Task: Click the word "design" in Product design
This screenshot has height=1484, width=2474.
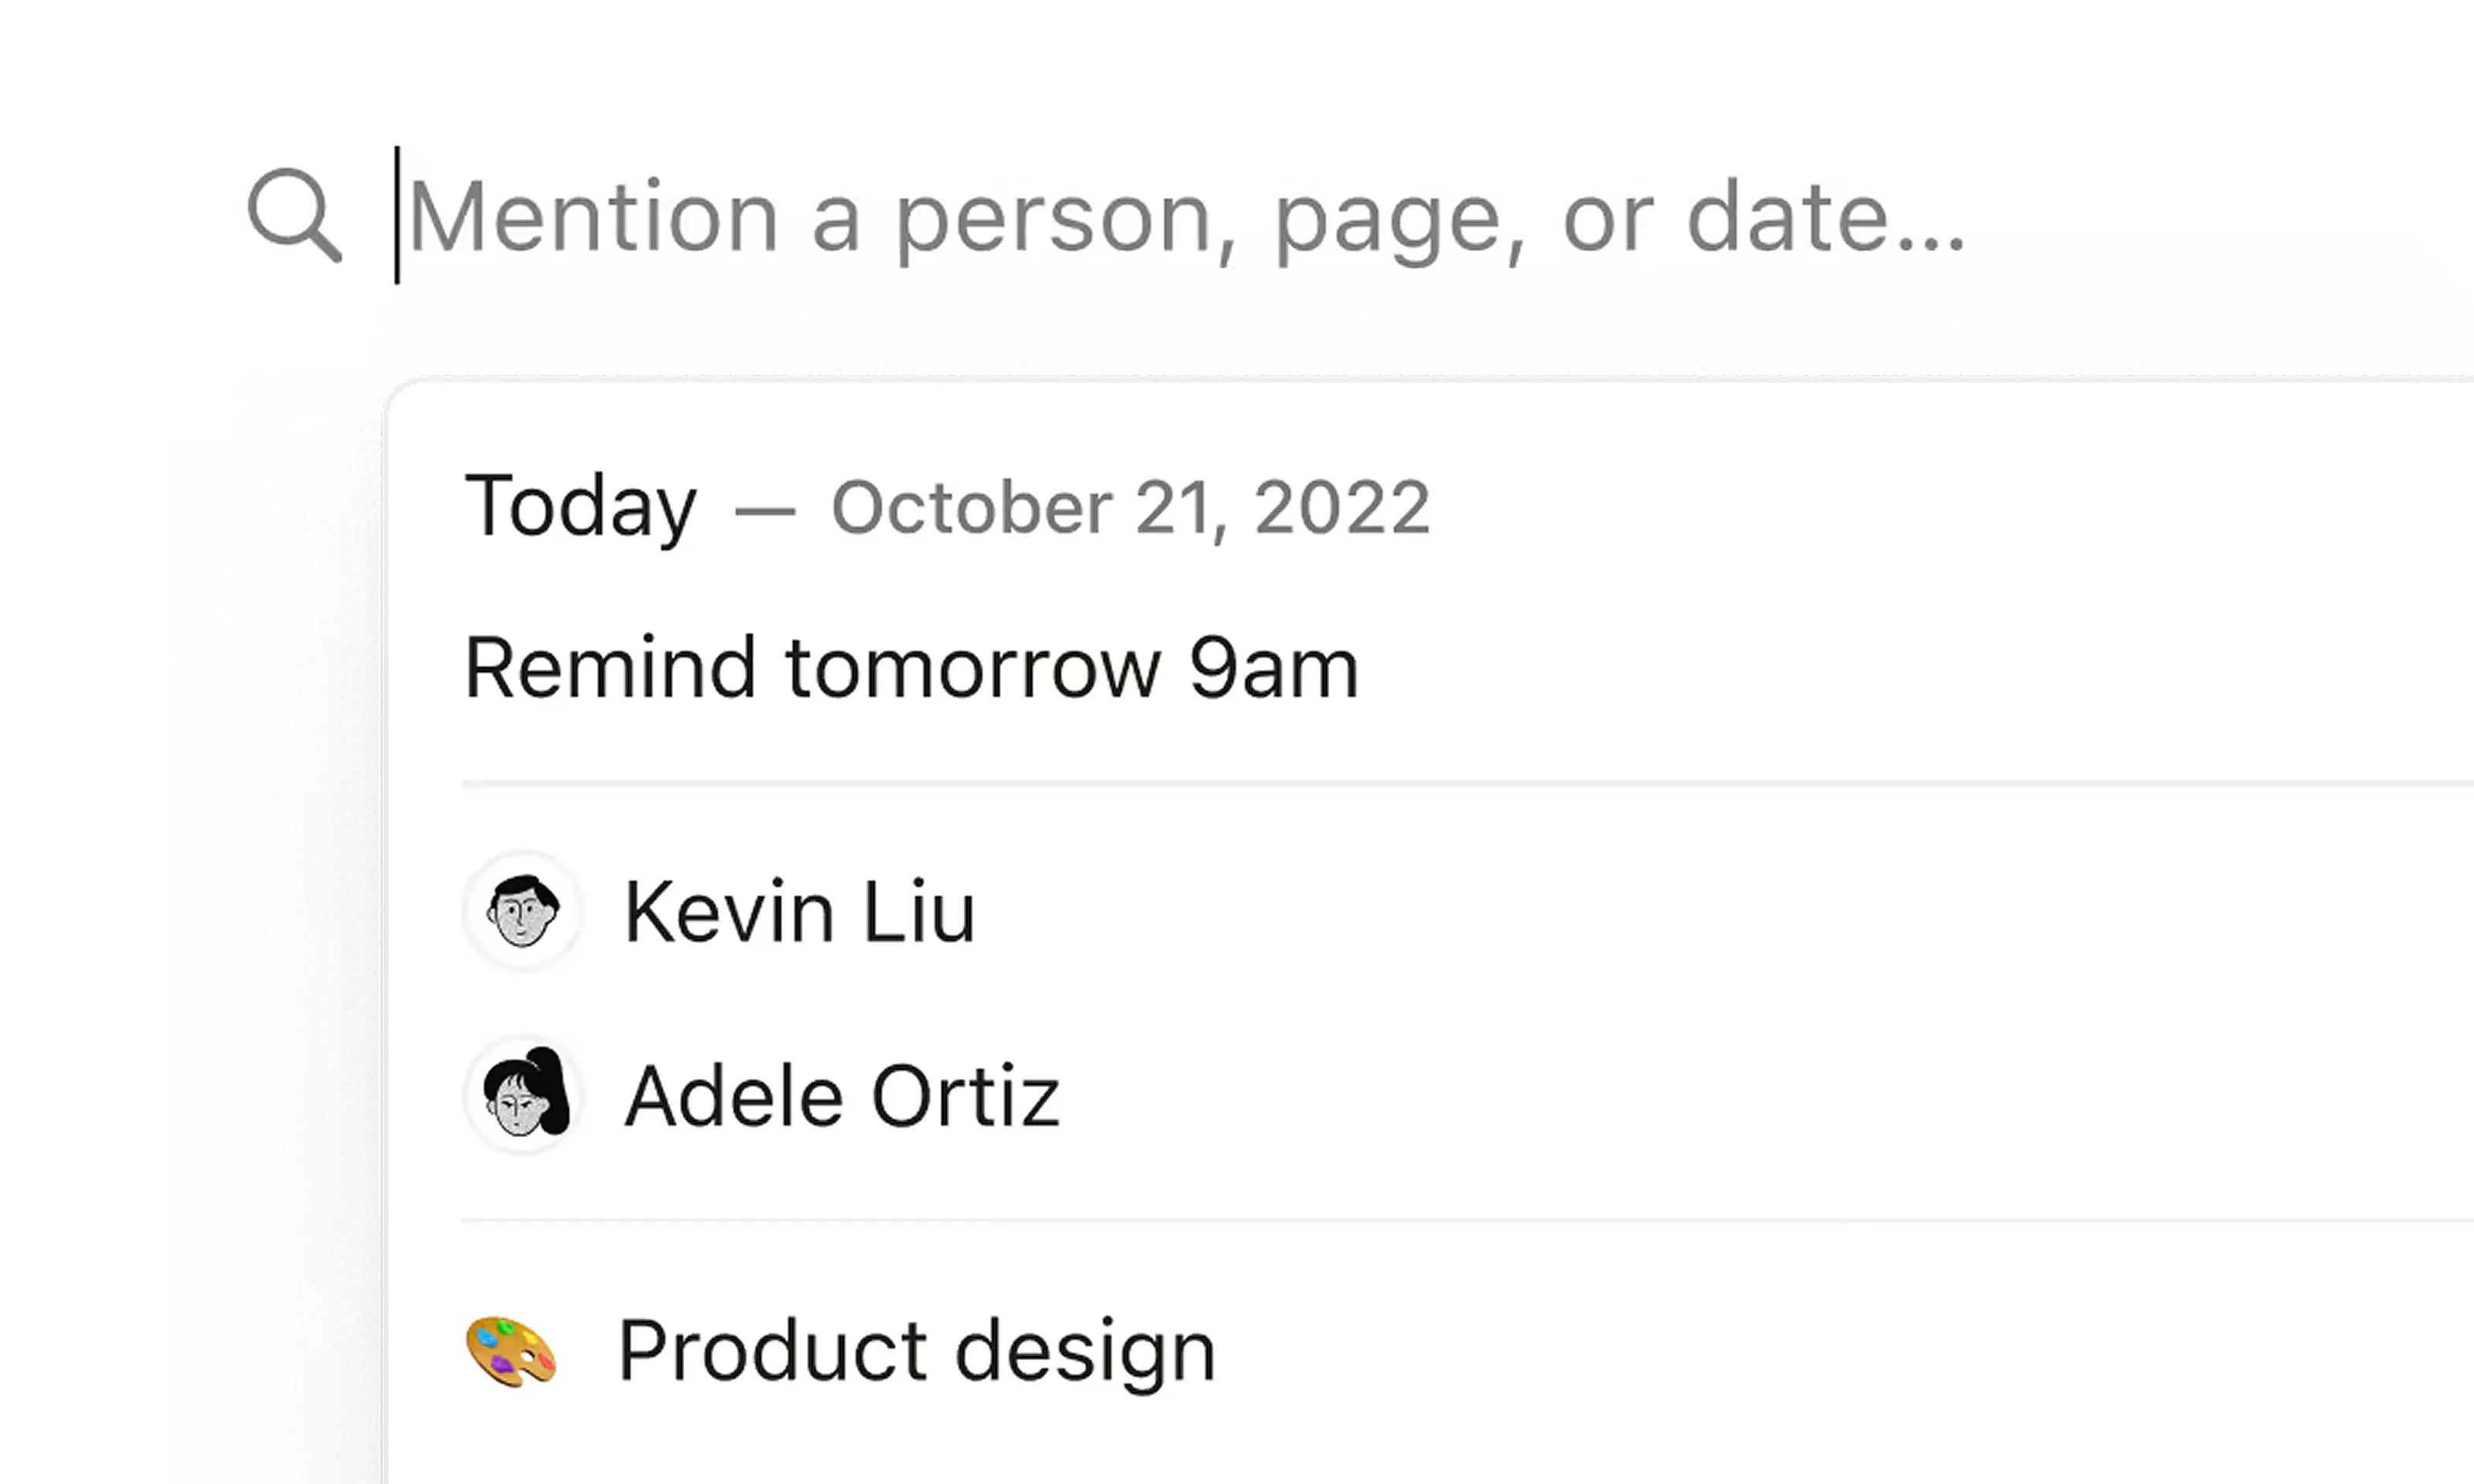Action: click(x=1085, y=1351)
